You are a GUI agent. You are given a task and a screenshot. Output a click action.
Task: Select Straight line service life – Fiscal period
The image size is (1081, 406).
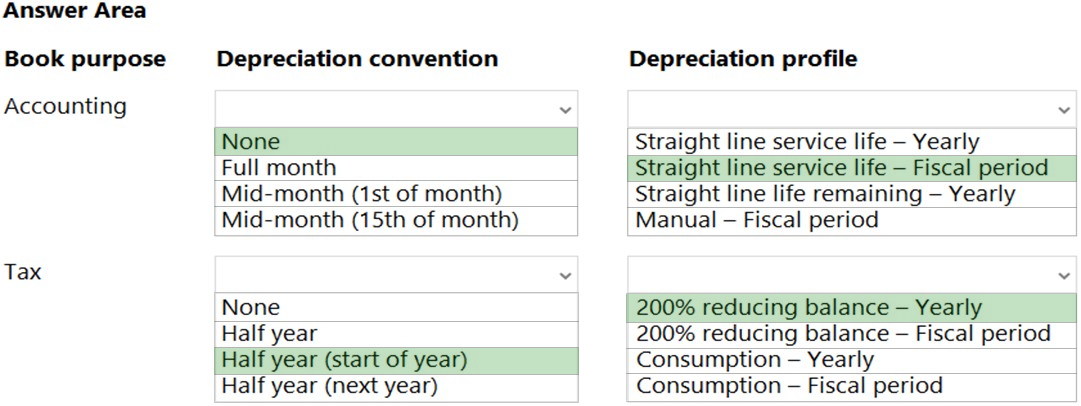coord(851,168)
